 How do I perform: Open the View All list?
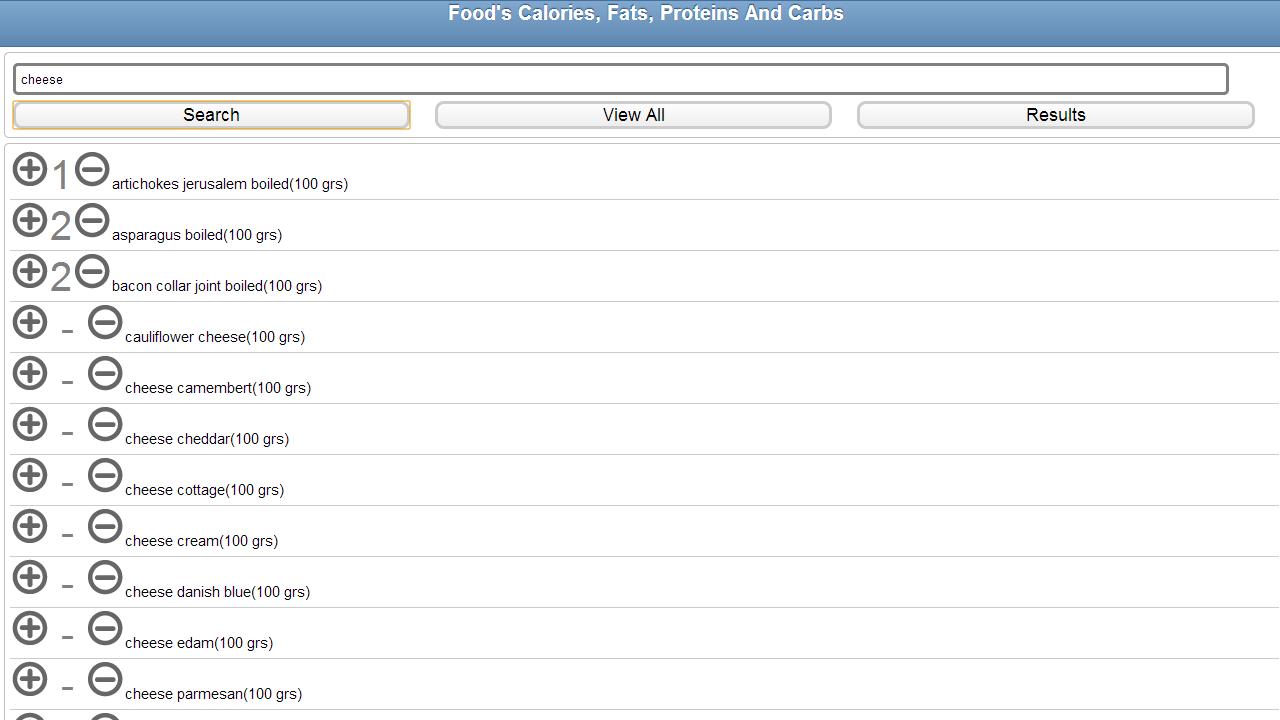click(633, 114)
